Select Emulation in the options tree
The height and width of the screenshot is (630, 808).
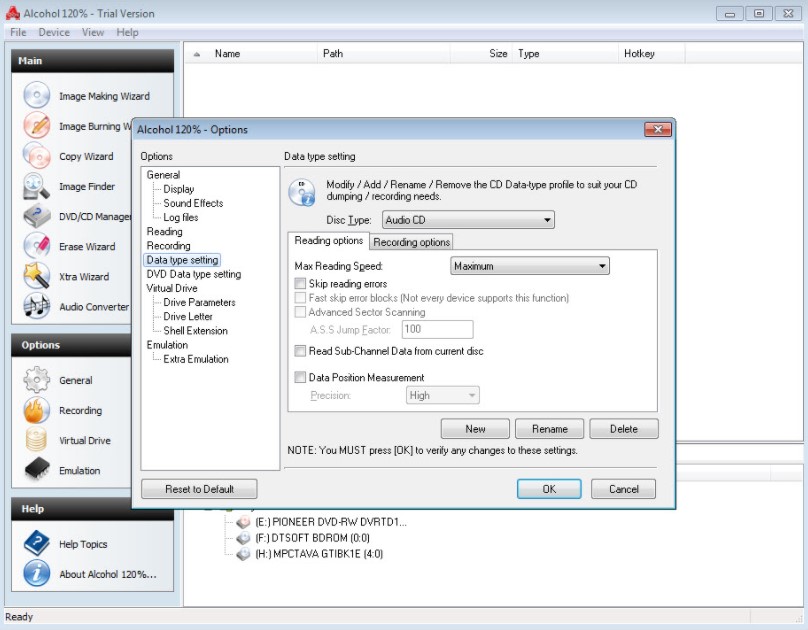click(167, 345)
